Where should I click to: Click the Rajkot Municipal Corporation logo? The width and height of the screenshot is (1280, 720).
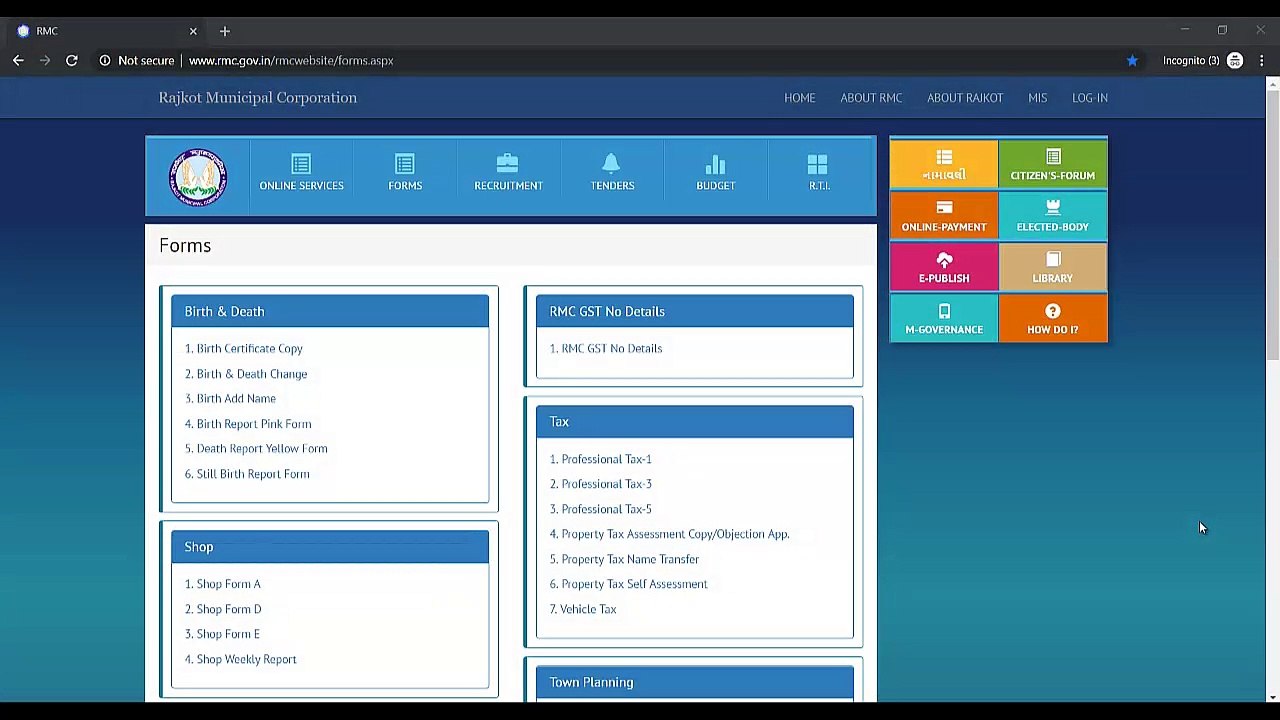(198, 177)
